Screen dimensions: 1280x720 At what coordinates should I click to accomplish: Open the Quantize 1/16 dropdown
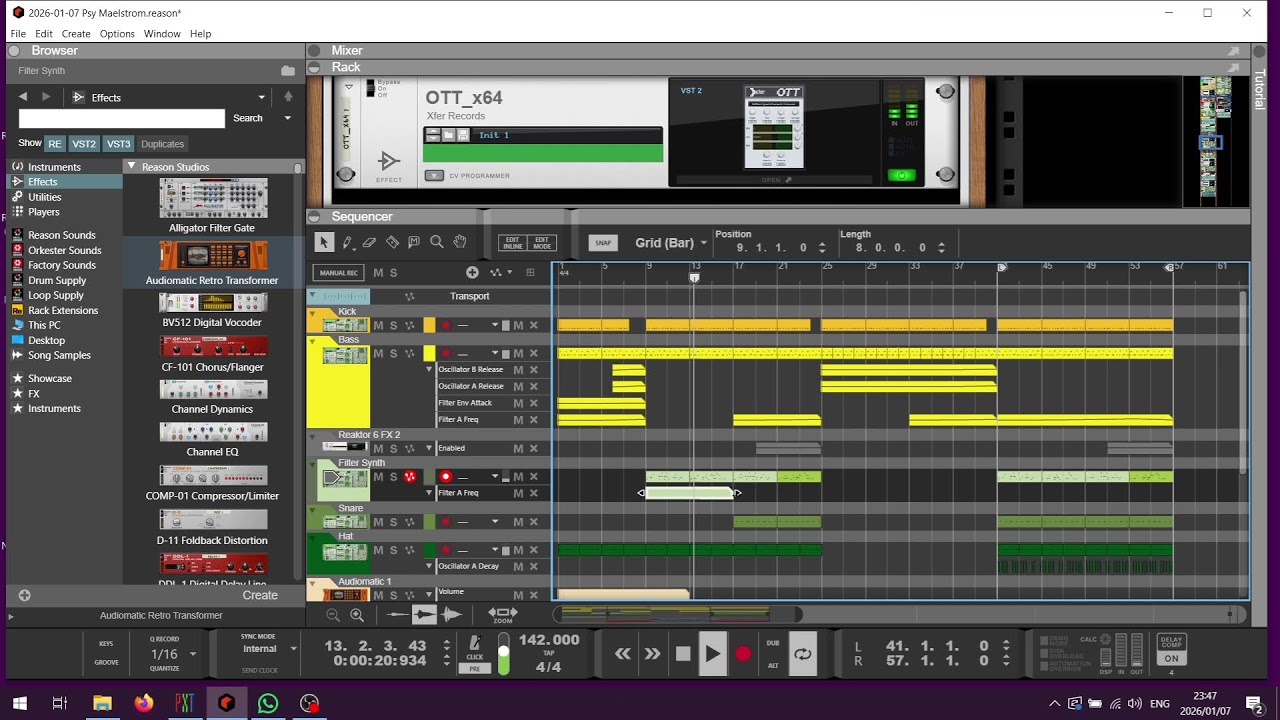(193, 654)
